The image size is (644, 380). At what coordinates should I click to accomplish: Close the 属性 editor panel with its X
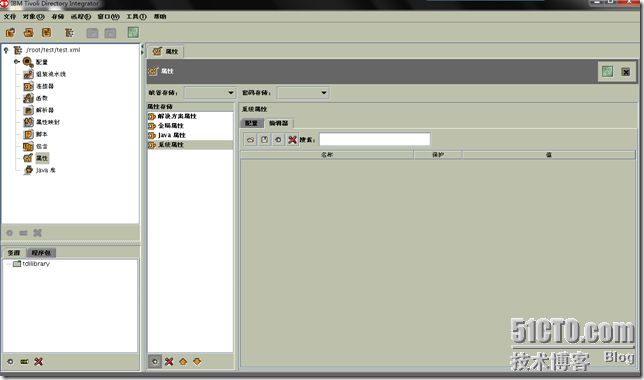point(626,72)
